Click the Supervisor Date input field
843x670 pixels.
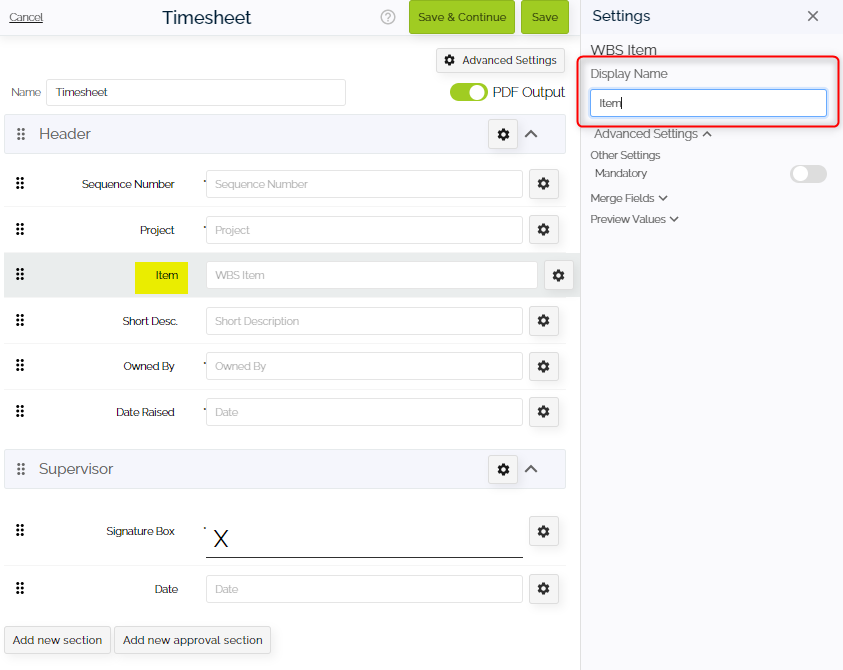click(x=364, y=589)
